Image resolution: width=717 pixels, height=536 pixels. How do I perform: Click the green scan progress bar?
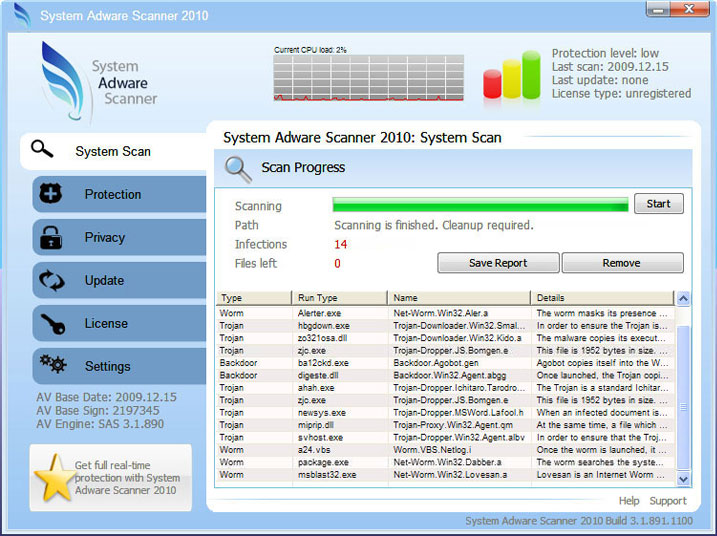(480, 204)
